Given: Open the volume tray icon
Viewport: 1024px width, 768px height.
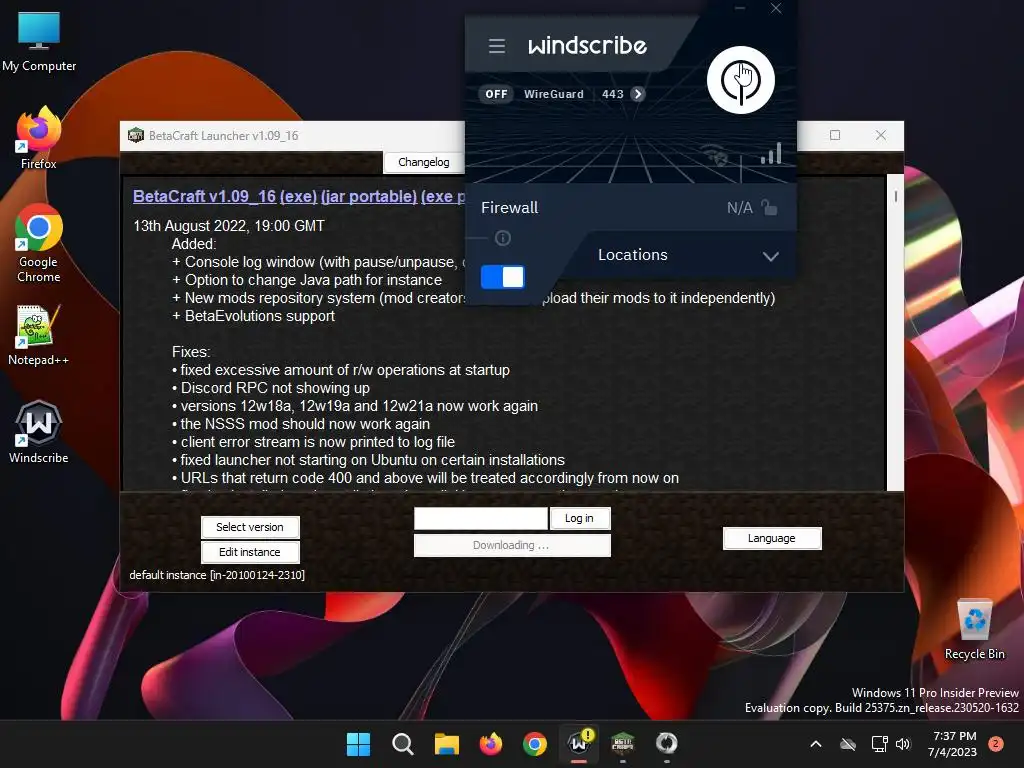Looking at the screenshot, I should [903, 744].
